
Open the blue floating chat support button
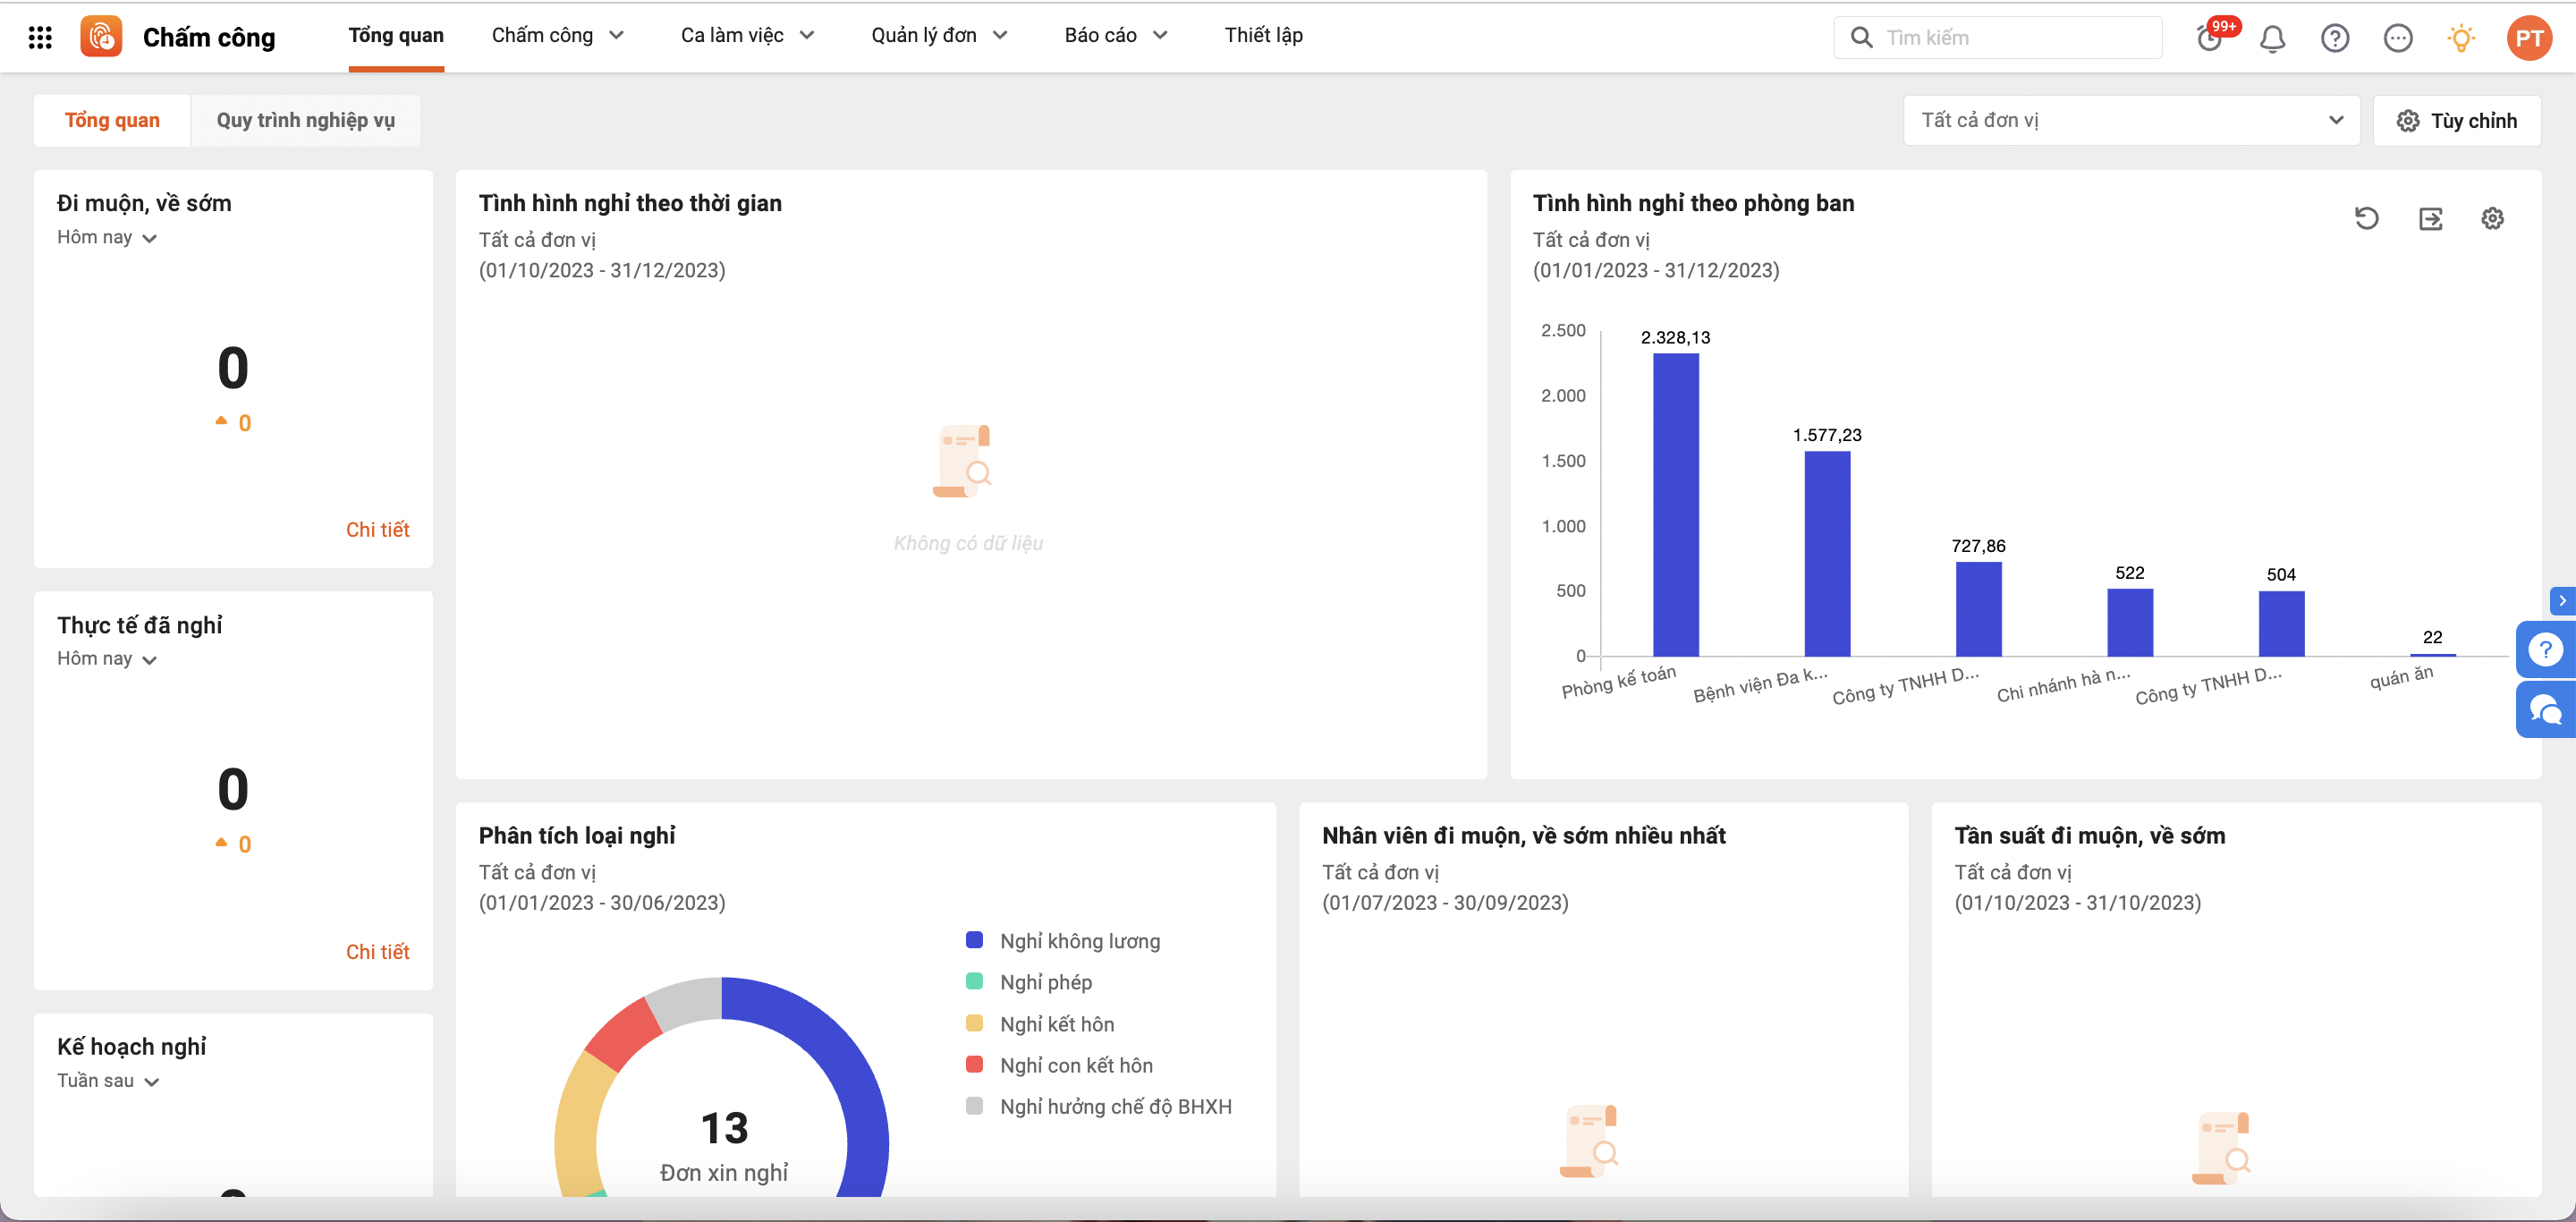pyautogui.click(x=2546, y=710)
